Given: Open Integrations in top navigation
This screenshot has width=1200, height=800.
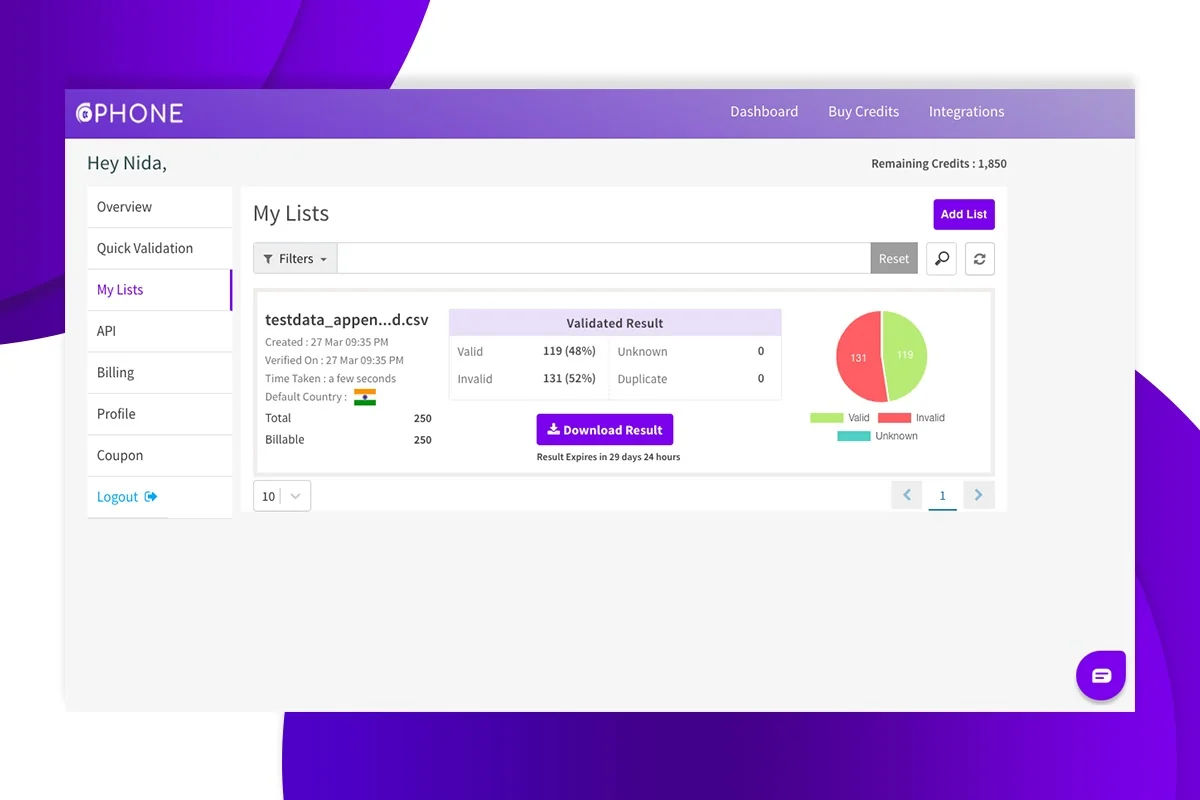Looking at the screenshot, I should click(x=966, y=112).
